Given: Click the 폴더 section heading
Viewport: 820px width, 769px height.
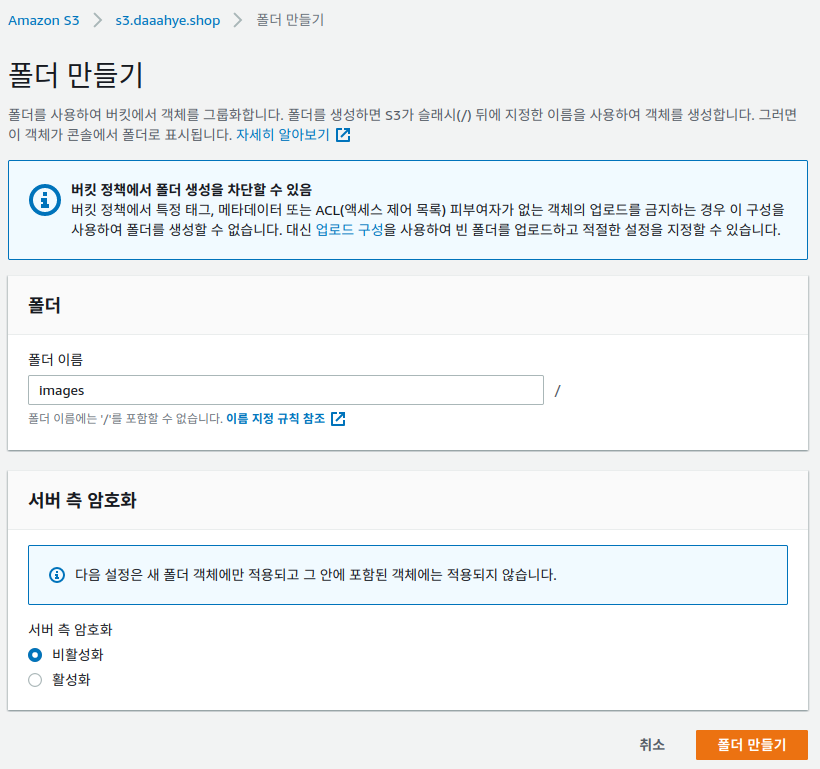Looking at the screenshot, I should point(44,306).
